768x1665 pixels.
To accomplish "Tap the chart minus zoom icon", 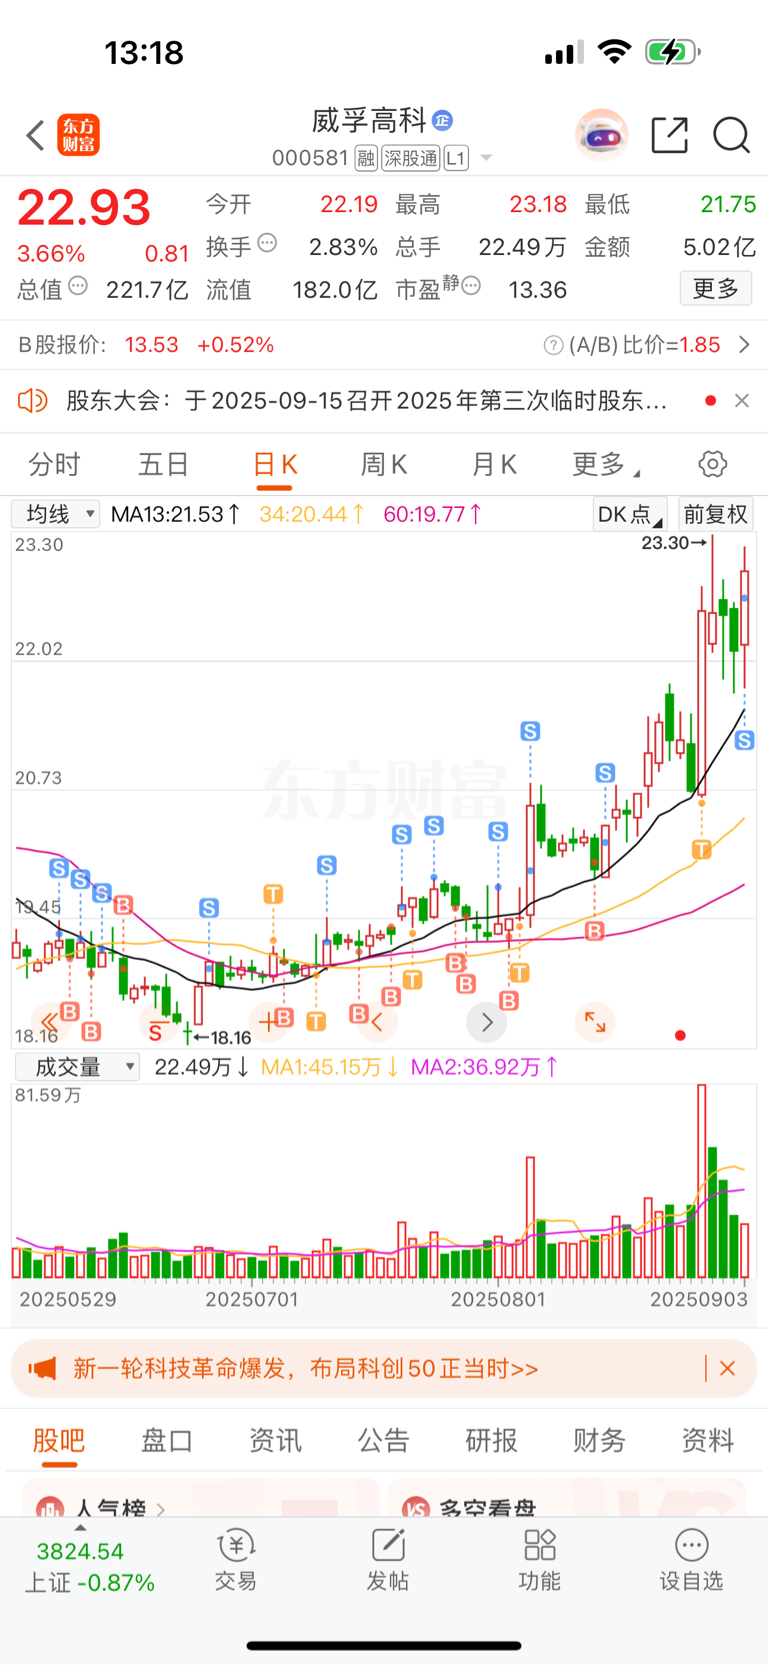I will 158,1022.
